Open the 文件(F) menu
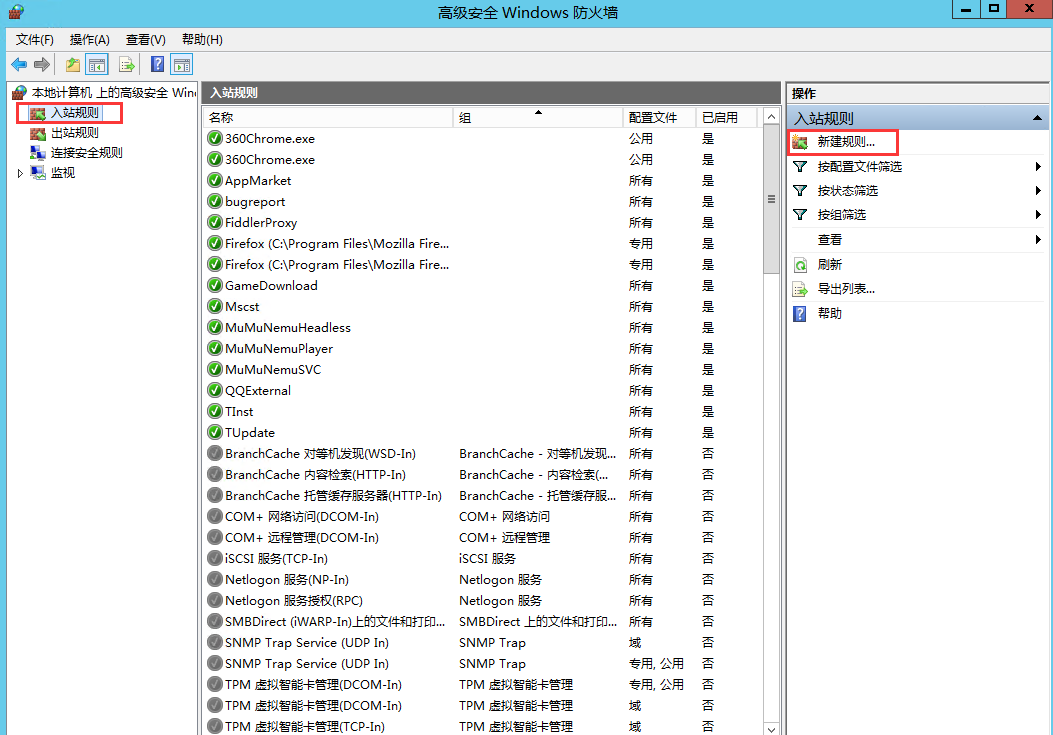1053x735 pixels. pos(34,40)
